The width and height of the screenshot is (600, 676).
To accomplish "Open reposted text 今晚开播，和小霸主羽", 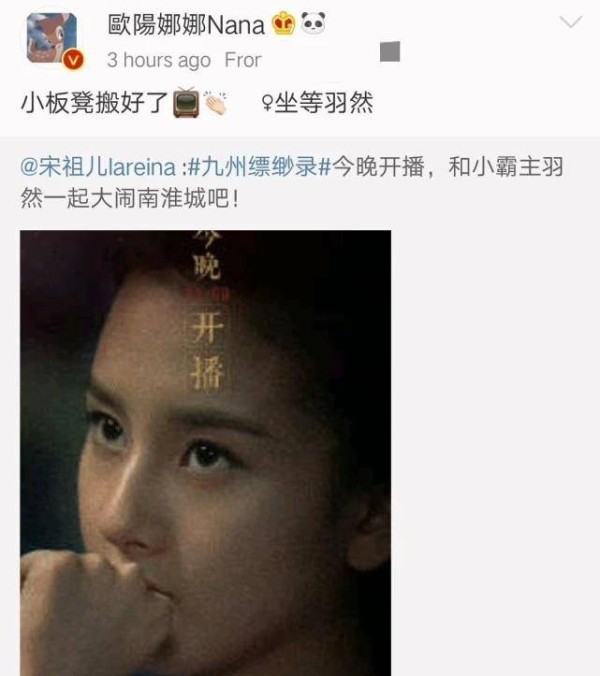I will click(447, 167).
